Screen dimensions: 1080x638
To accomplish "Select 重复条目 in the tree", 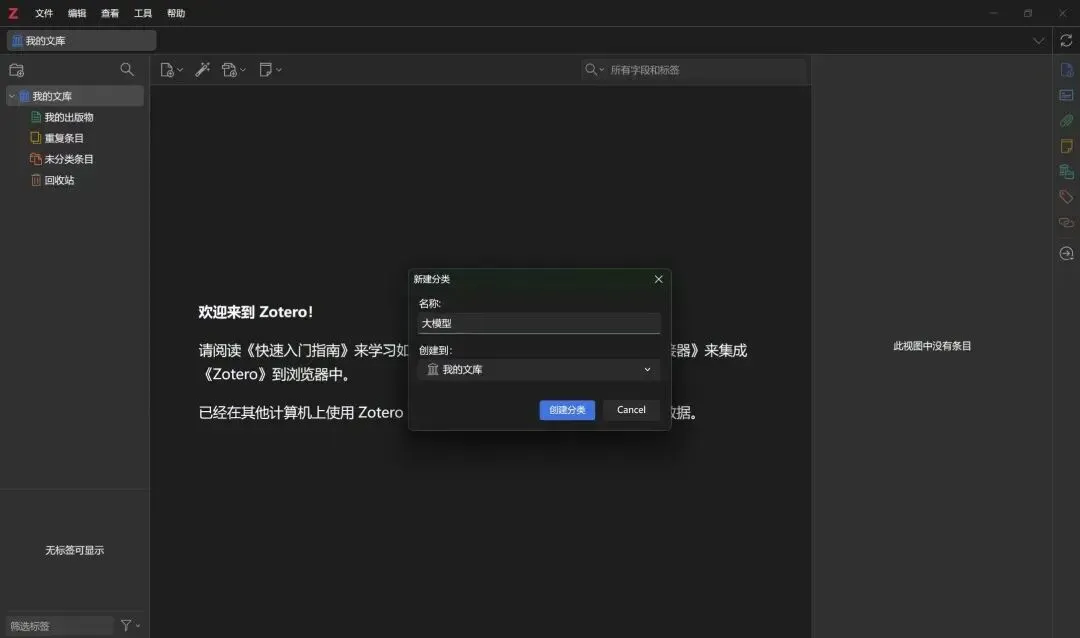I will (64, 138).
